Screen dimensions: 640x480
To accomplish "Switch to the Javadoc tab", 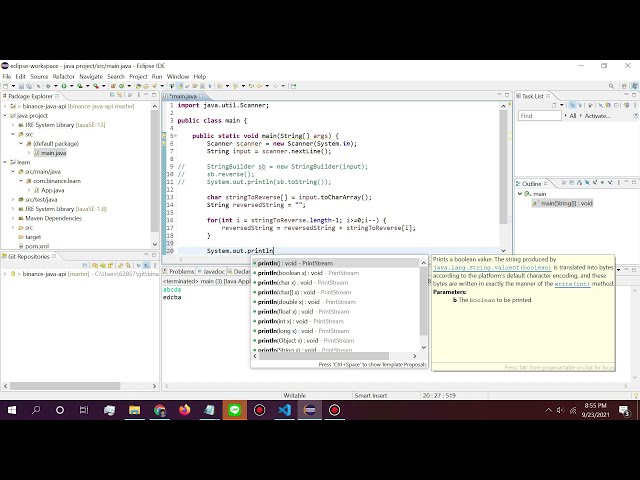I will pos(211,271).
